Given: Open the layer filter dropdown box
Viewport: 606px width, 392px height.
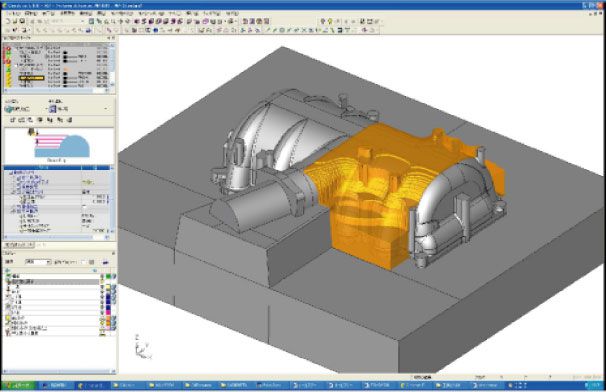Looking at the screenshot, I should 38,262.
